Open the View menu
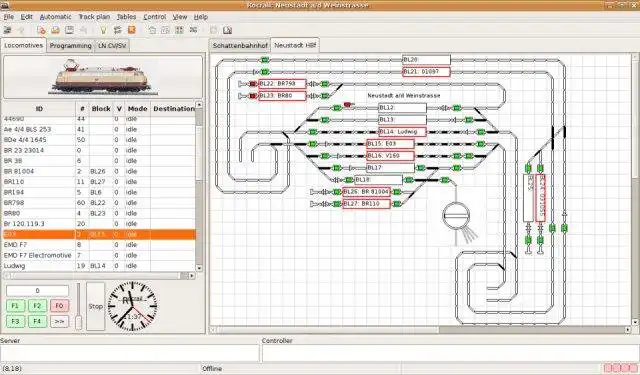The height and width of the screenshot is (375, 640). tap(180, 17)
